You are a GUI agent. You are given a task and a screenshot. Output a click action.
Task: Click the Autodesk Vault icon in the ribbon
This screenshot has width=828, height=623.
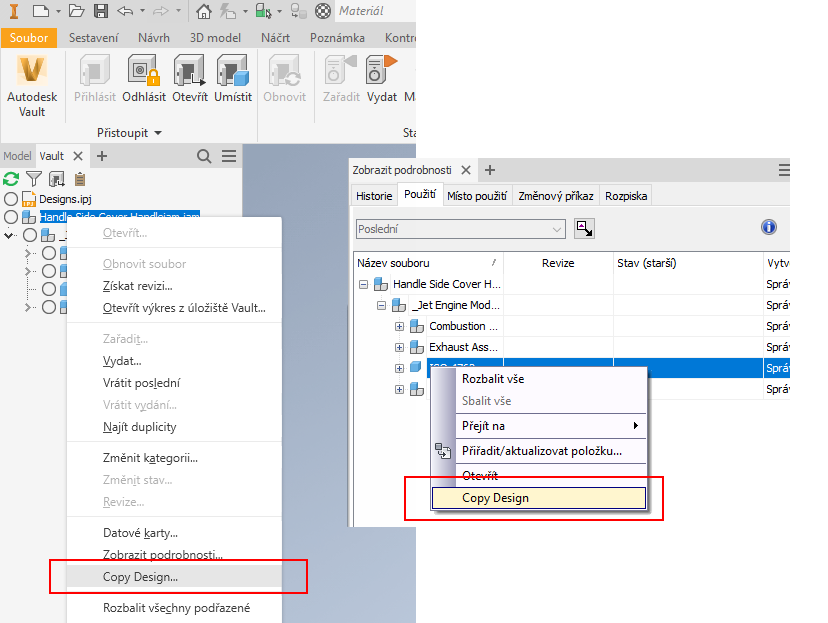coord(32,86)
